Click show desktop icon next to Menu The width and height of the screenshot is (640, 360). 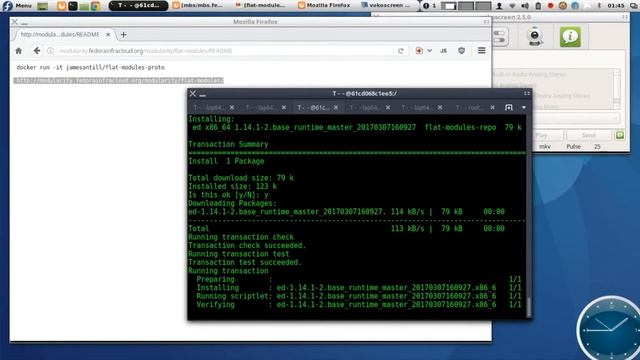pos(42,6)
